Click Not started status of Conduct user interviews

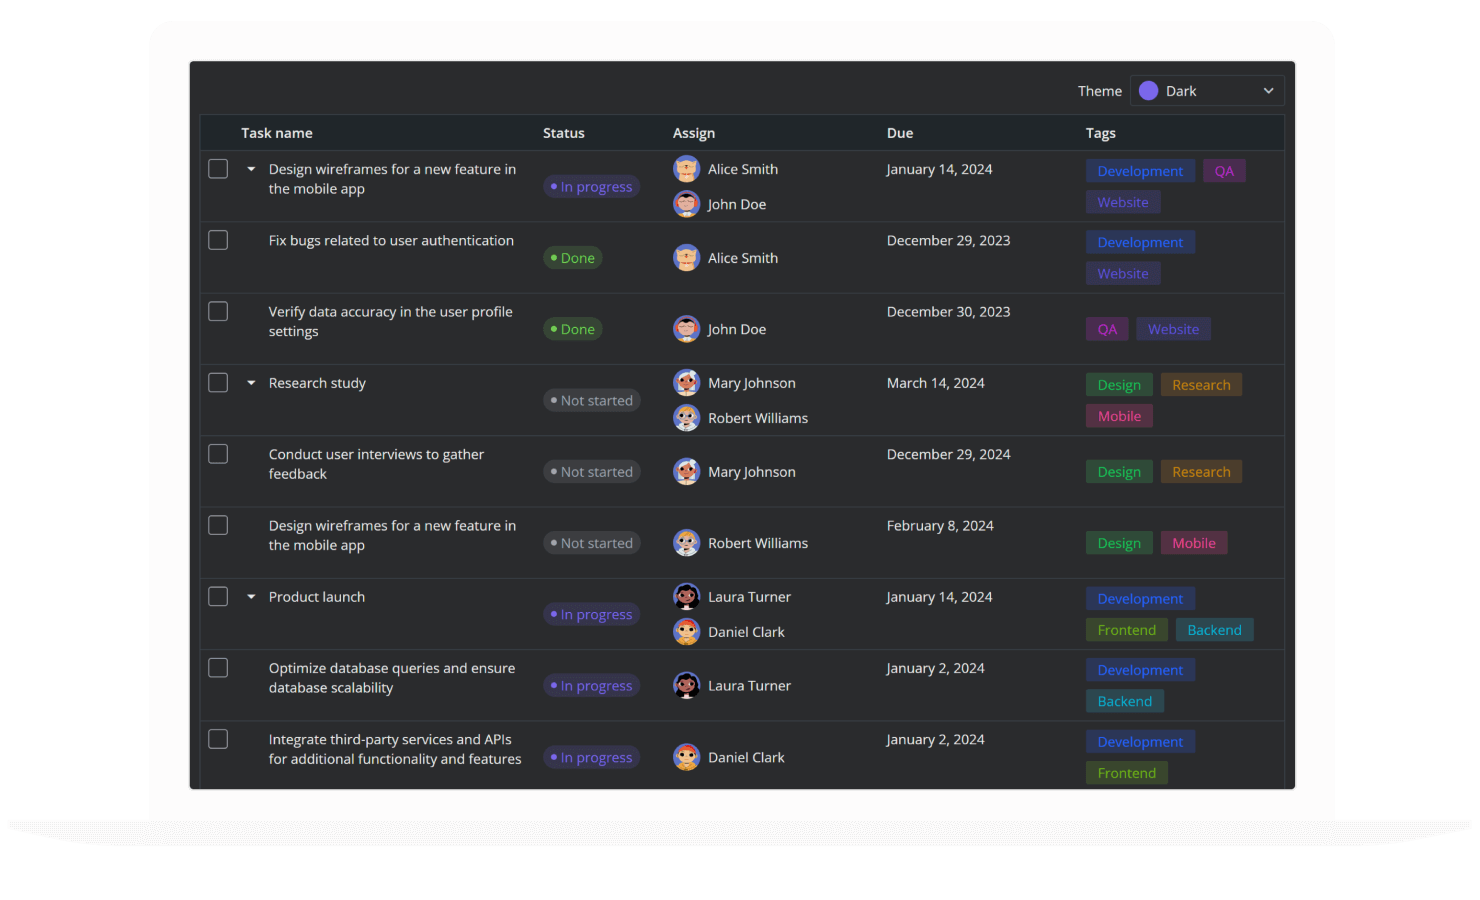pyautogui.click(x=592, y=472)
